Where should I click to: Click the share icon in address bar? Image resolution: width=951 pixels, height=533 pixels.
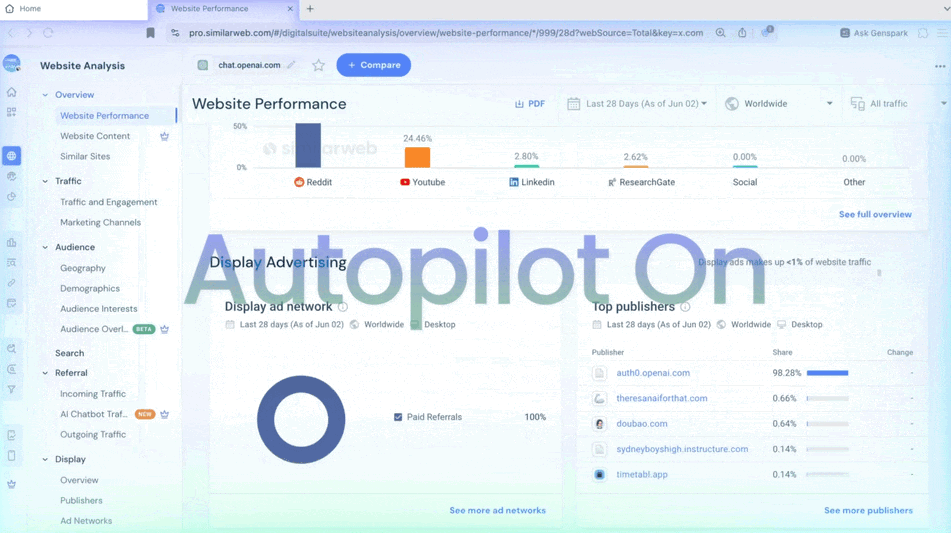(x=742, y=33)
